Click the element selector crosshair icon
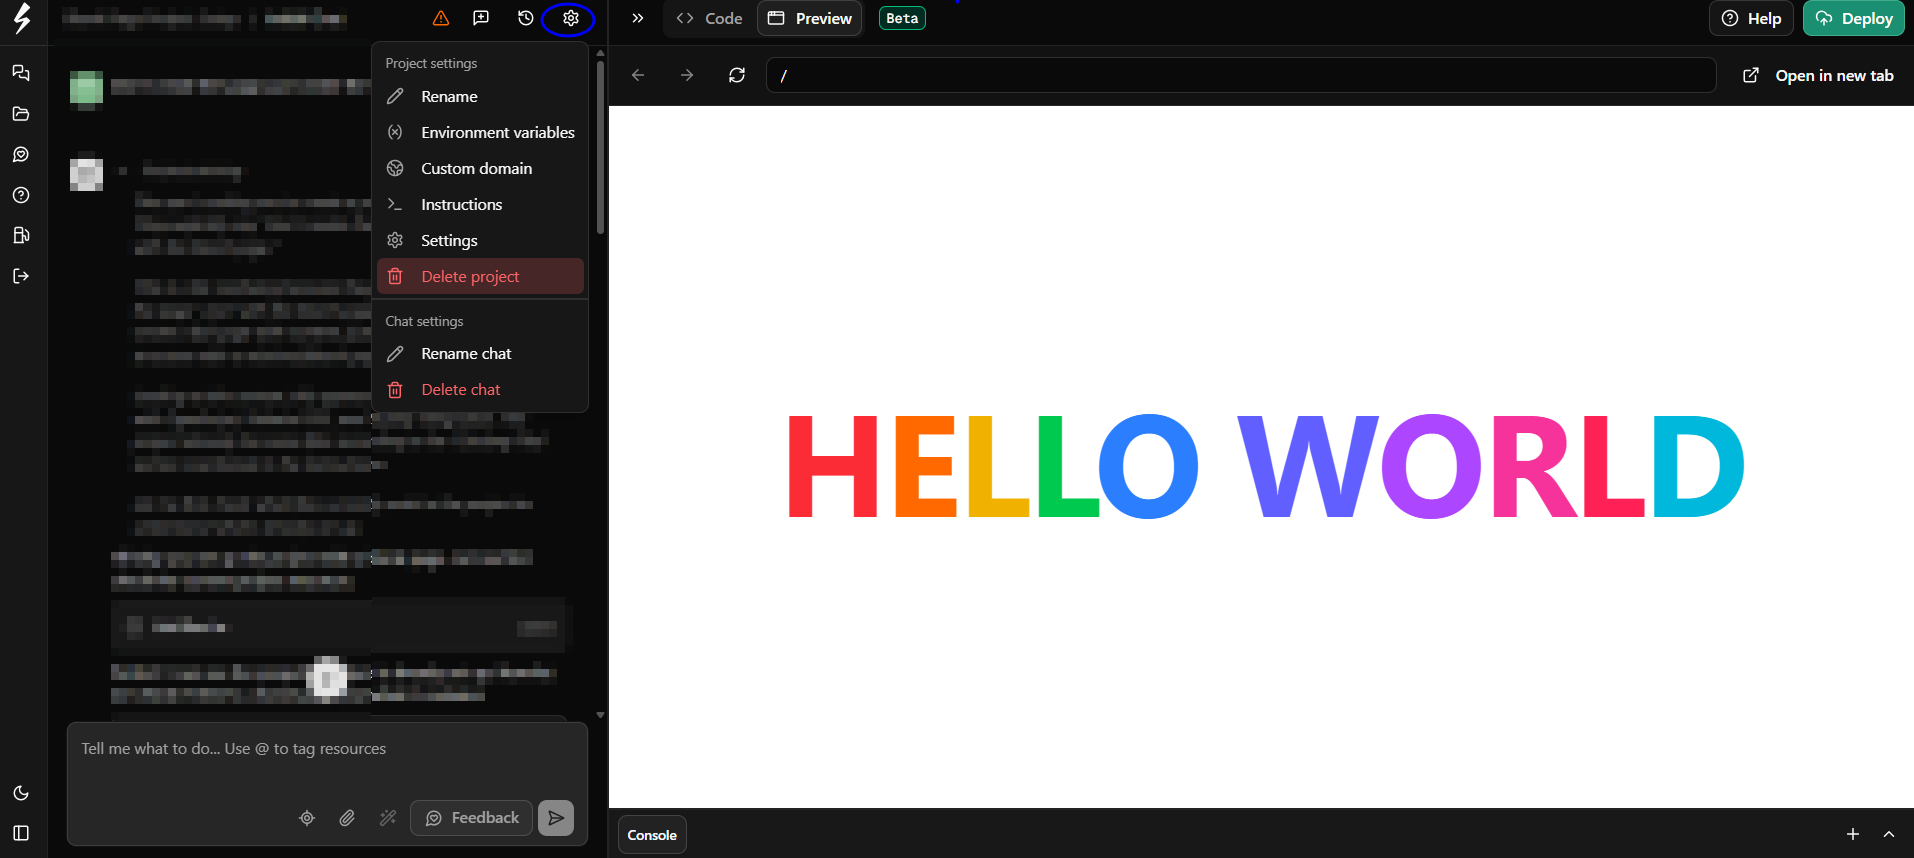The height and width of the screenshot is (858, 1914). coord(307,818)
